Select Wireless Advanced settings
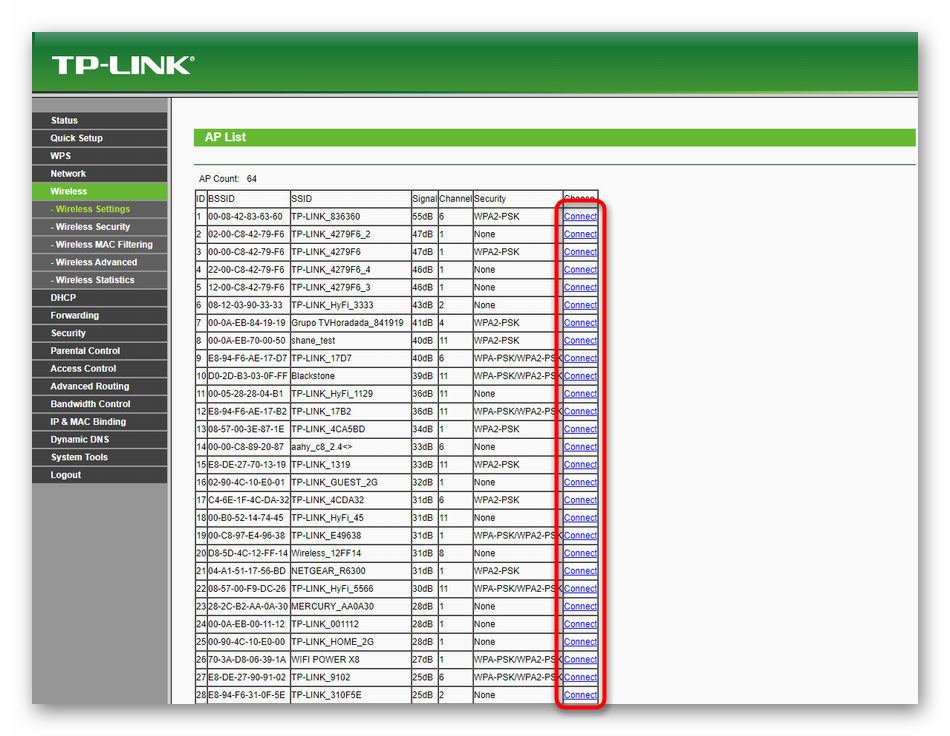The height and width of the screenshot is (736, 950). pos(97,263)
